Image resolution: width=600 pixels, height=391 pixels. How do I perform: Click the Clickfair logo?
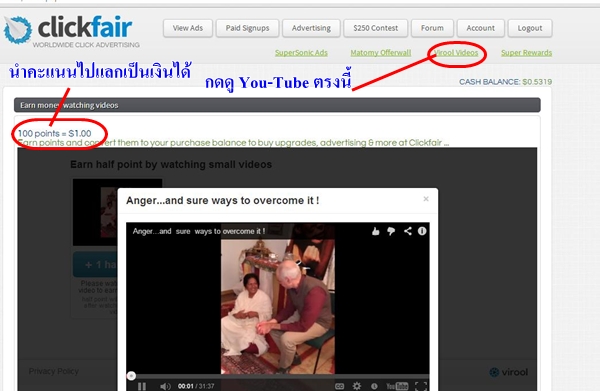tap(71, 31)
